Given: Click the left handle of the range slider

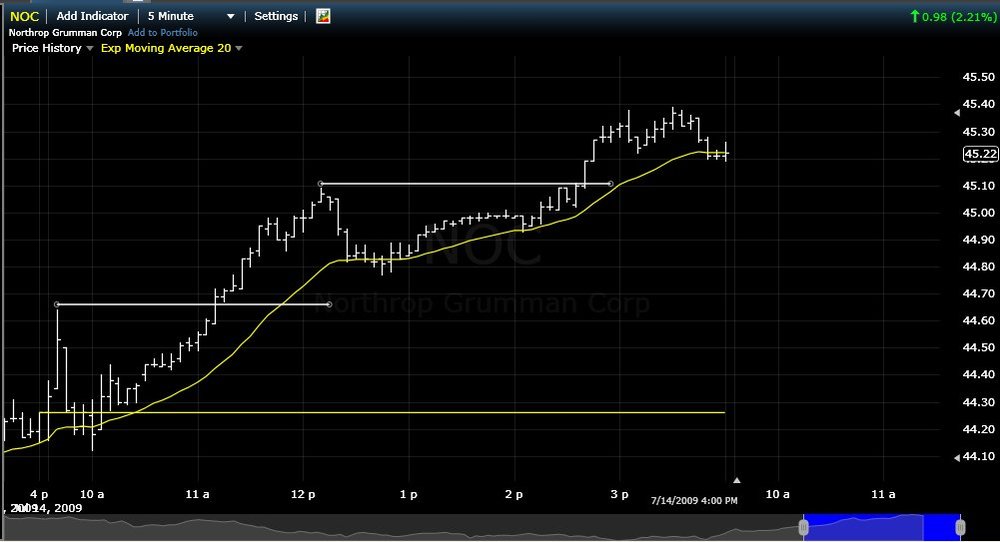Looking at the screenshot, I should pyautogui.click(x=804, y=527).
